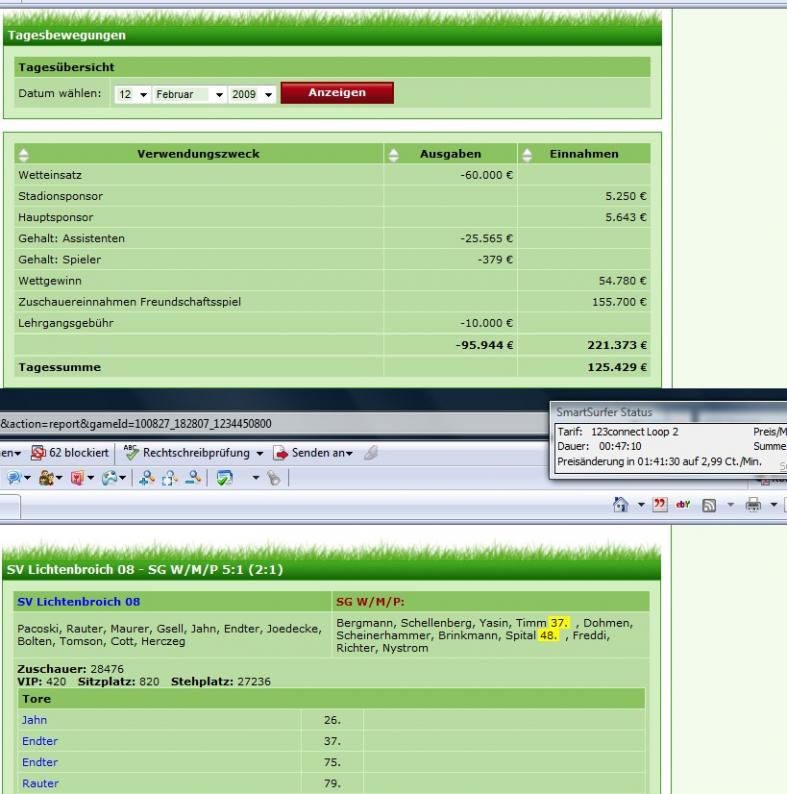Open the year dropdown showing 2009
Image resolution: width=787 pixels, height=794 pixels.
[x=254, y=94]
